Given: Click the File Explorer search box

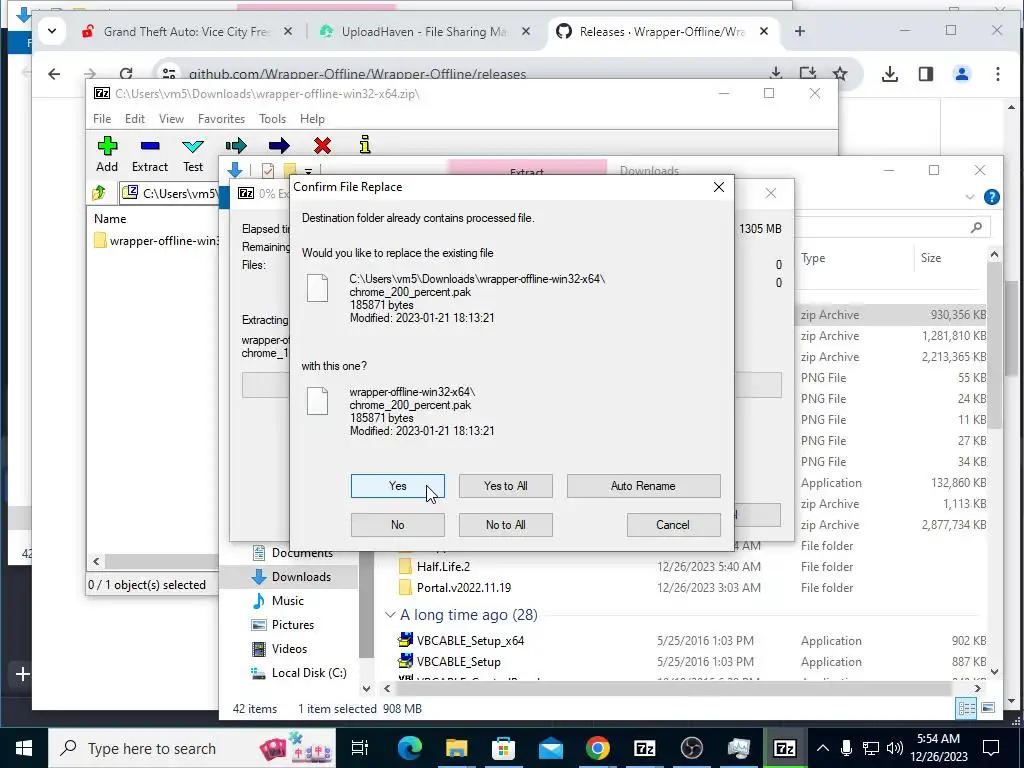Looking at the screenshot, I should [x=891, y=227].
